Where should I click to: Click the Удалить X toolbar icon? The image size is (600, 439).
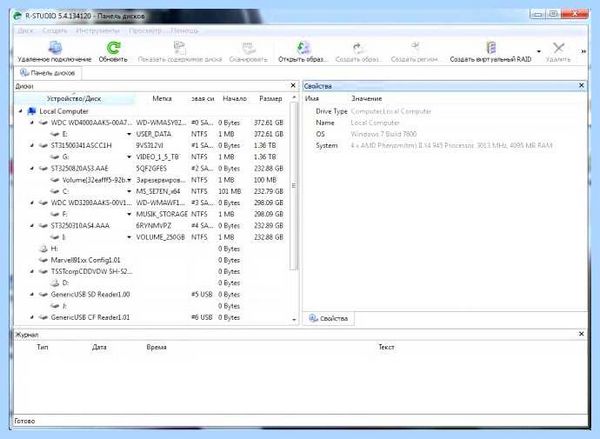click(558, 48)
